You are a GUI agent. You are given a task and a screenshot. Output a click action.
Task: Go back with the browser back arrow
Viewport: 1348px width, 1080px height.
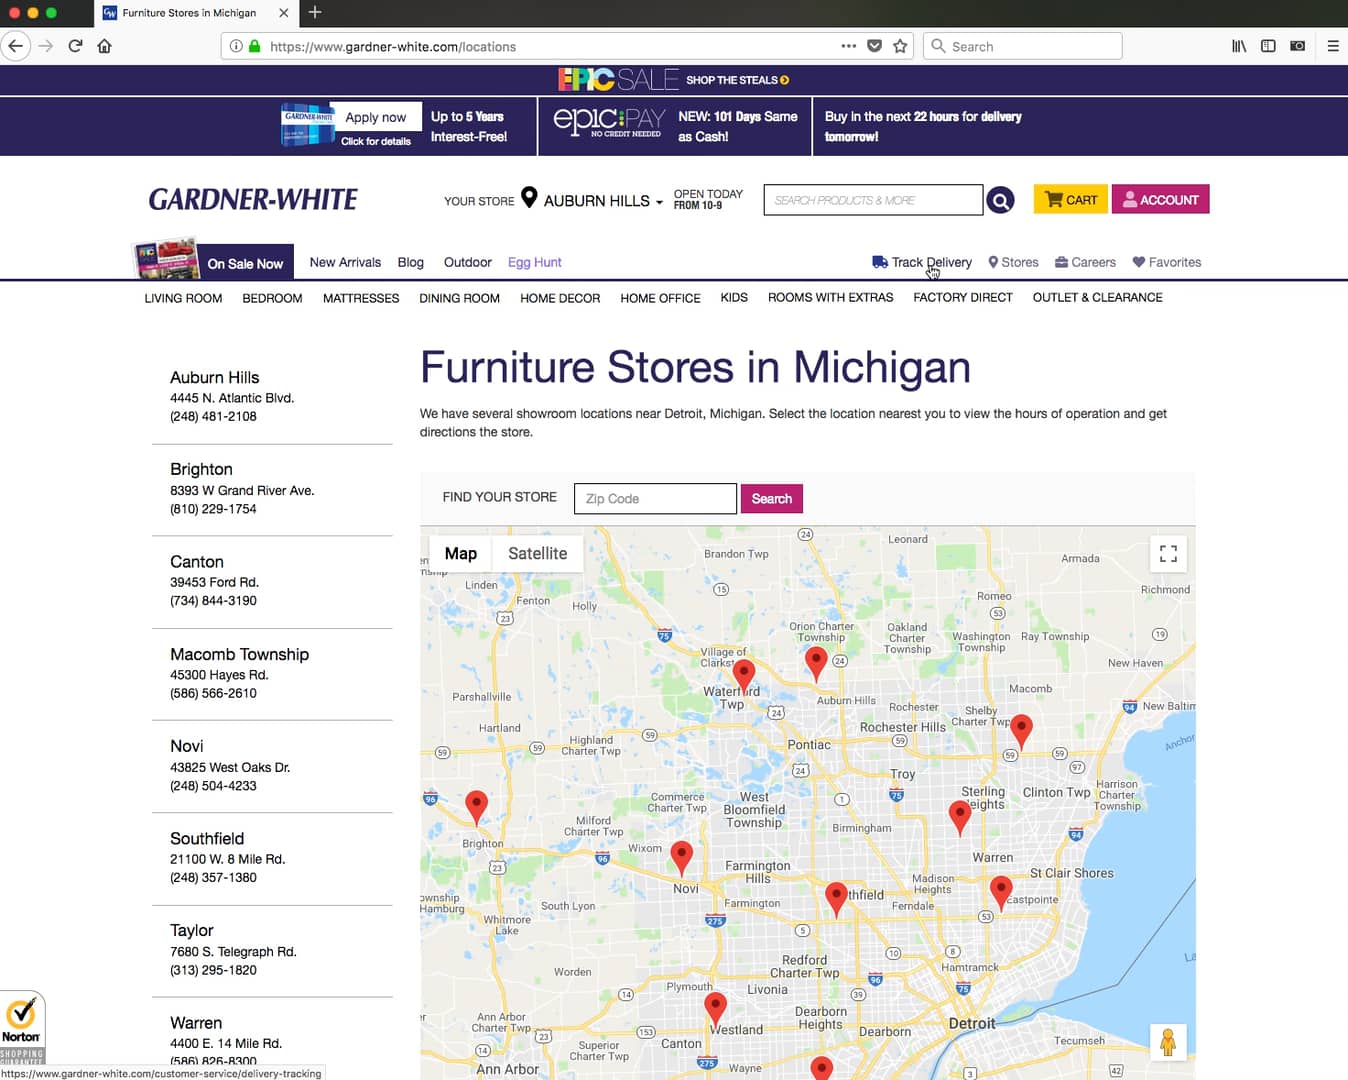coord(15,46)
